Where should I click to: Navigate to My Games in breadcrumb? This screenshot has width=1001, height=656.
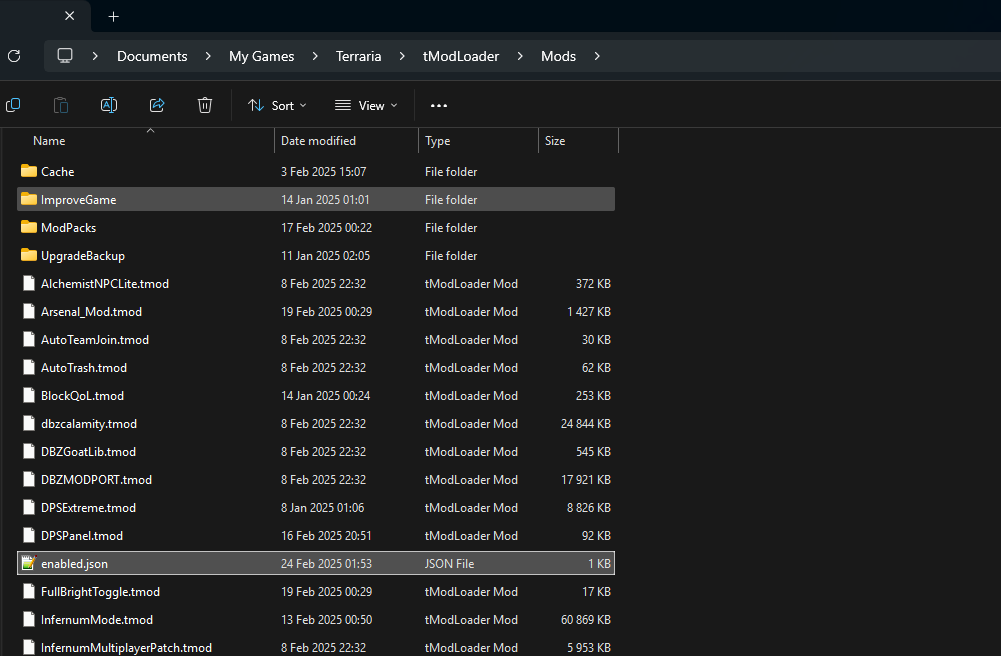pos(262,56)
